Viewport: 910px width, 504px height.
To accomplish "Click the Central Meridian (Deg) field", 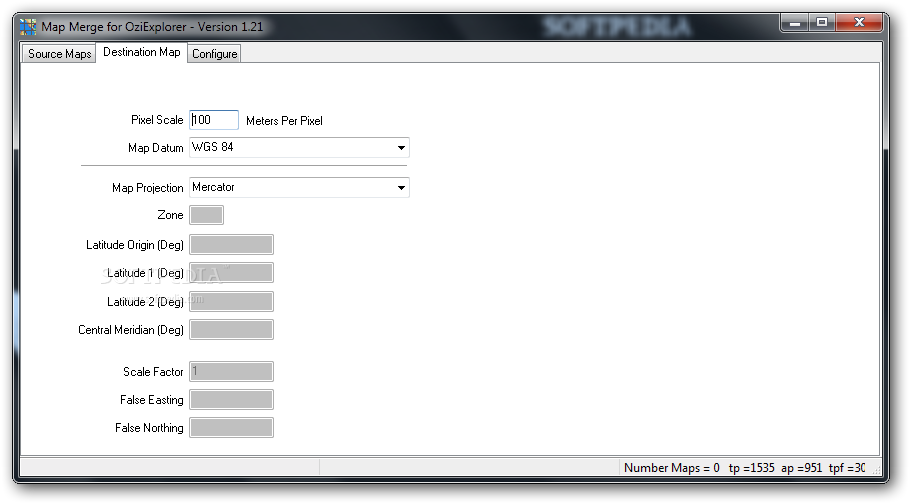I will pos(232,329).
